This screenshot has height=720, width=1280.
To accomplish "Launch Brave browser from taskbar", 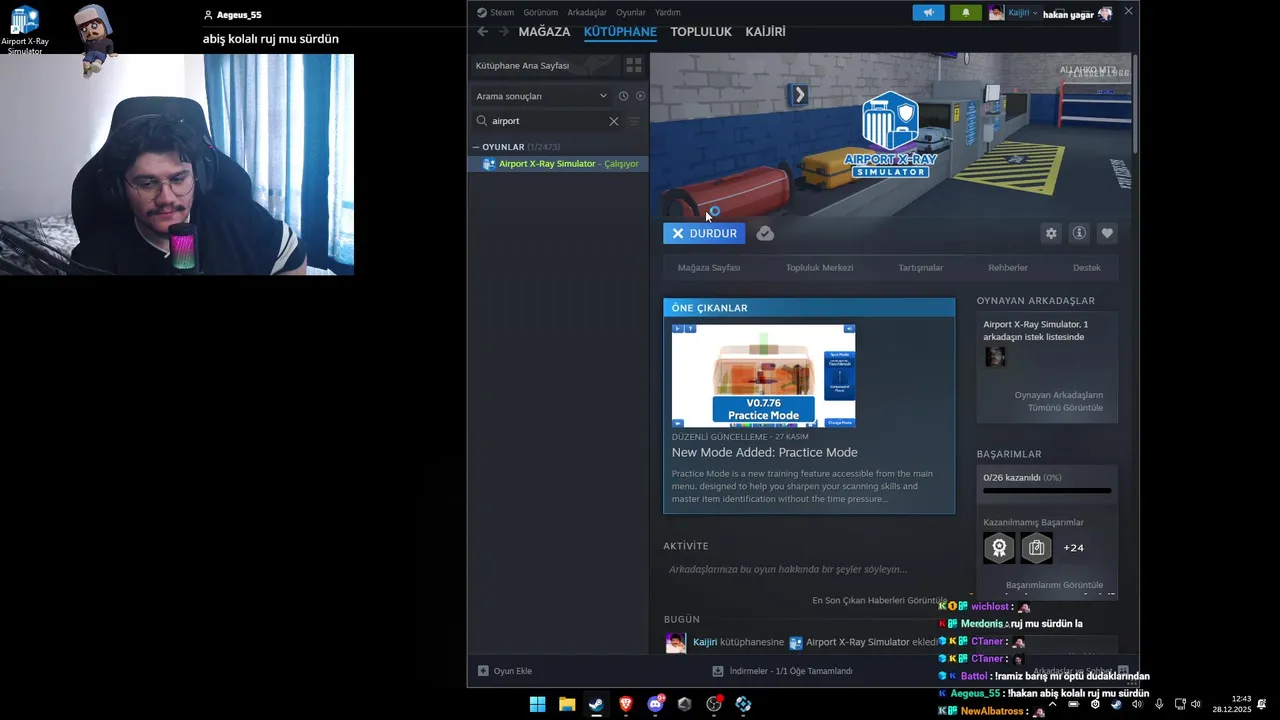I will [626, 704].
